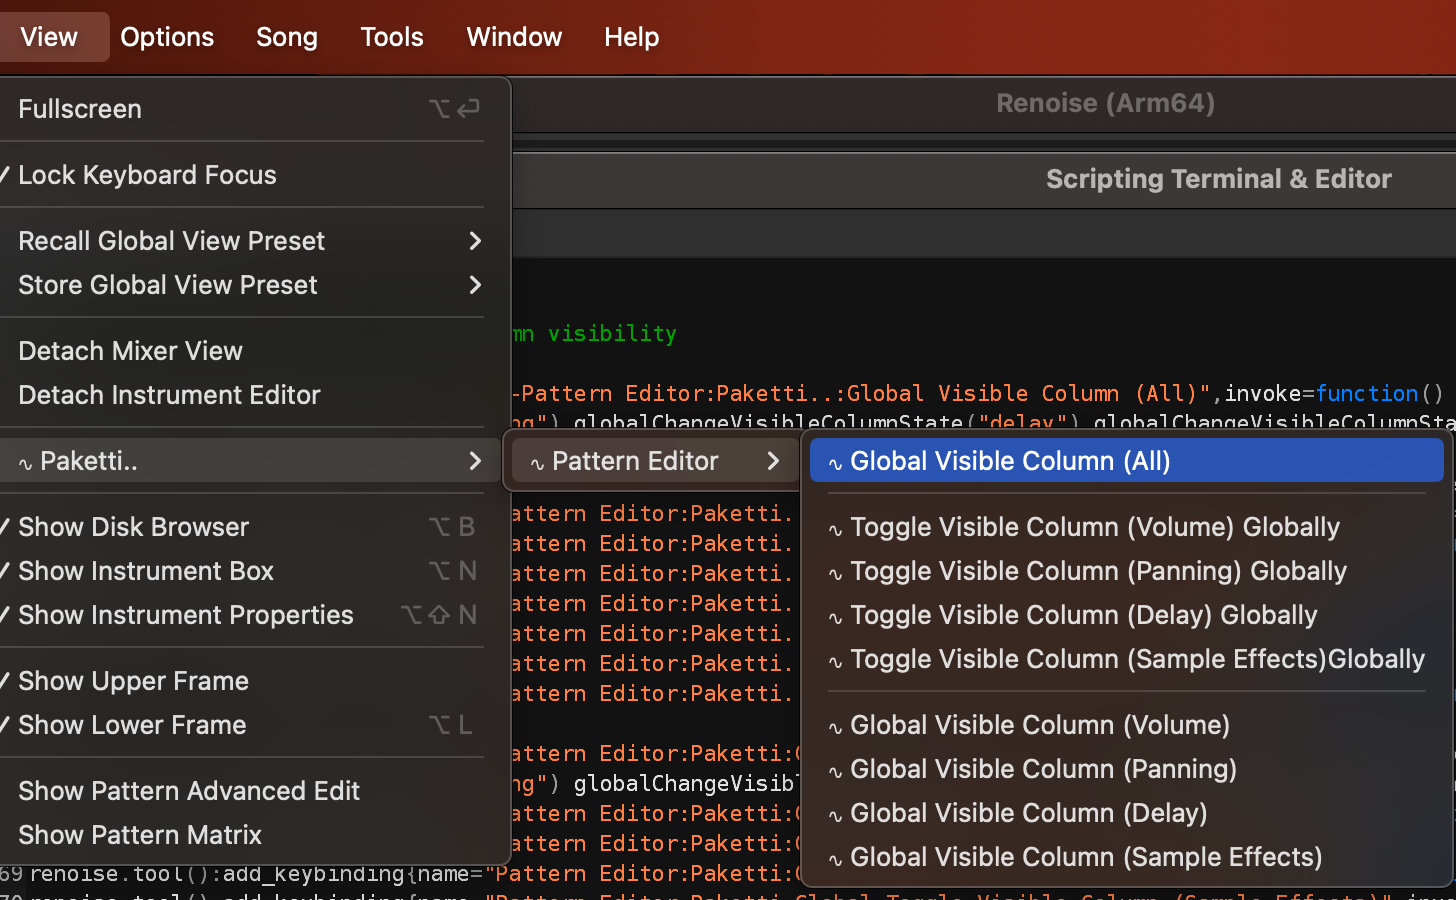Open the Options menu in menu bar
This screenshot has height=900, width=1456.
(x=167, y=37)
